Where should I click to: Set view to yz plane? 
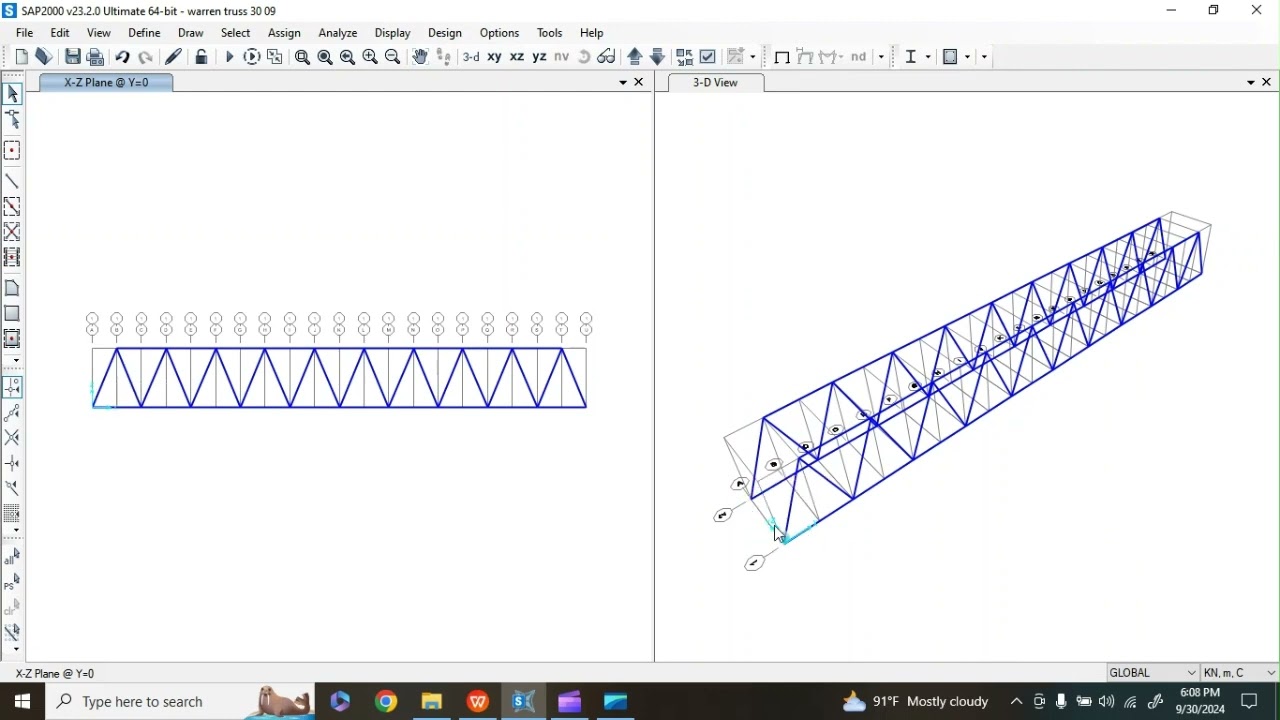pos(540,57)
